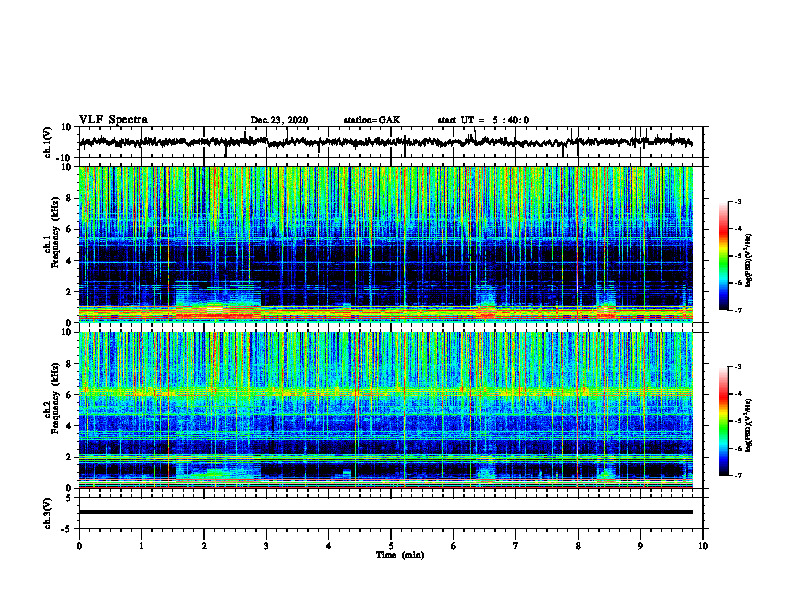792x612 pixels.
Task: Click the "2" kHz tick on ch.2 frequency axis
Action: pos(69,457)
